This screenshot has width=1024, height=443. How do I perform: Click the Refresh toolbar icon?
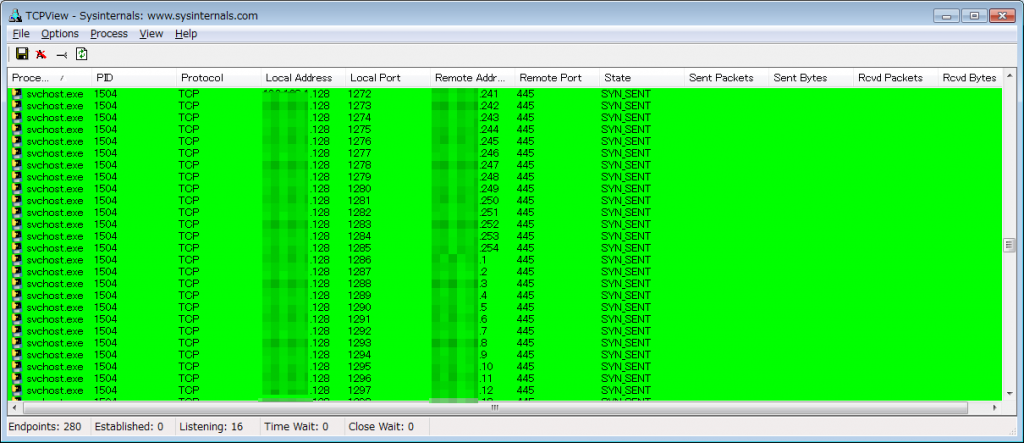[x=82, y=54]
